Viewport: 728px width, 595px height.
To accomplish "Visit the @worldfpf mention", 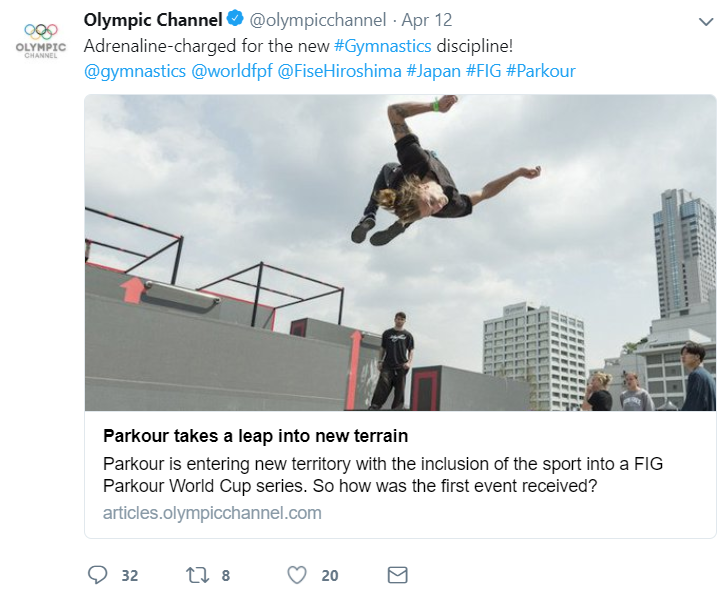I will click(231, 71).
